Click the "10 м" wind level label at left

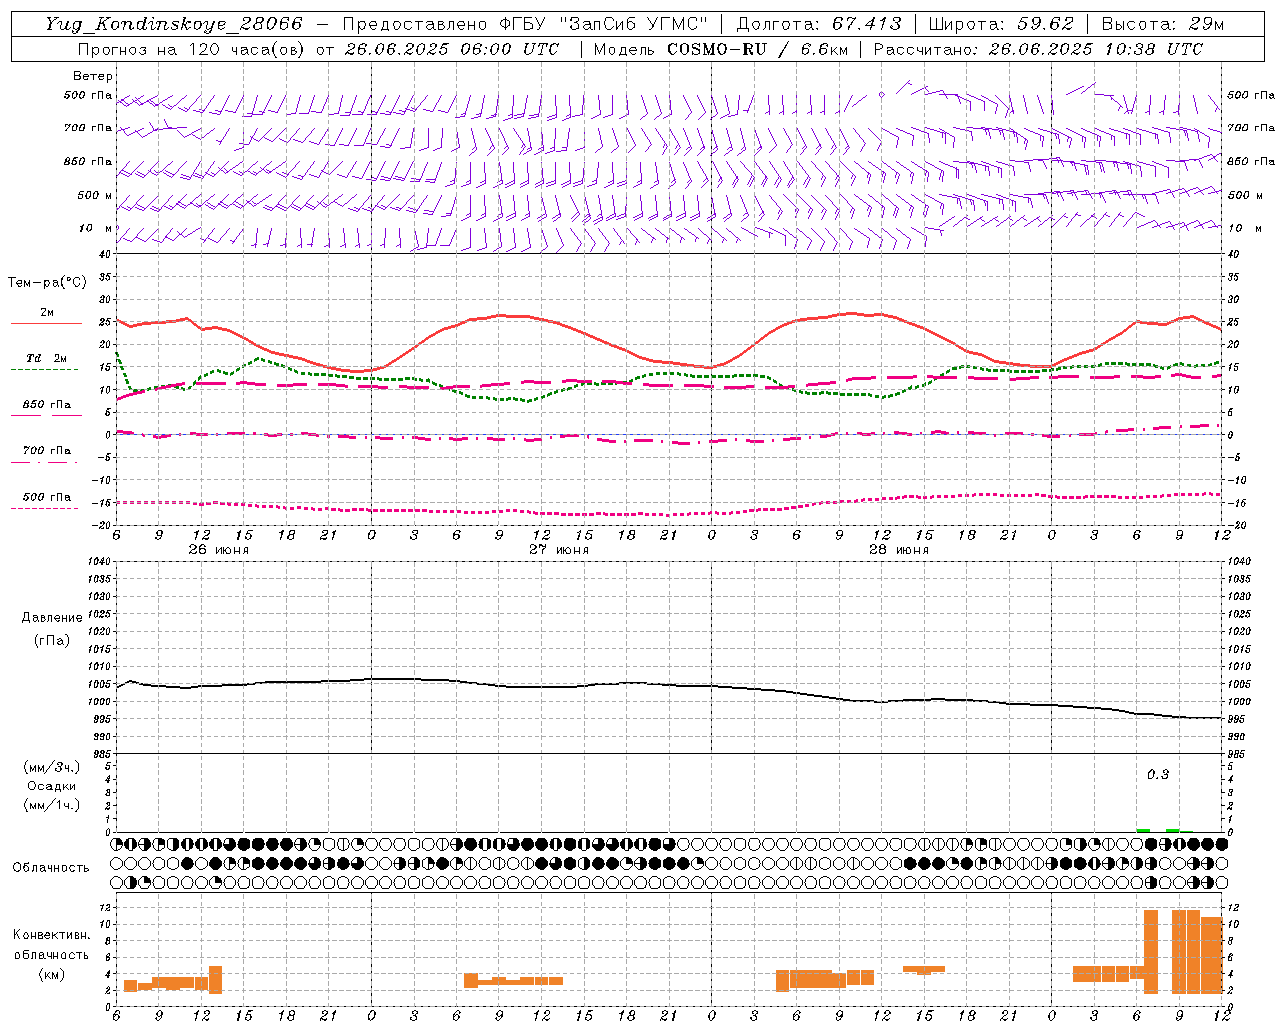96,228
